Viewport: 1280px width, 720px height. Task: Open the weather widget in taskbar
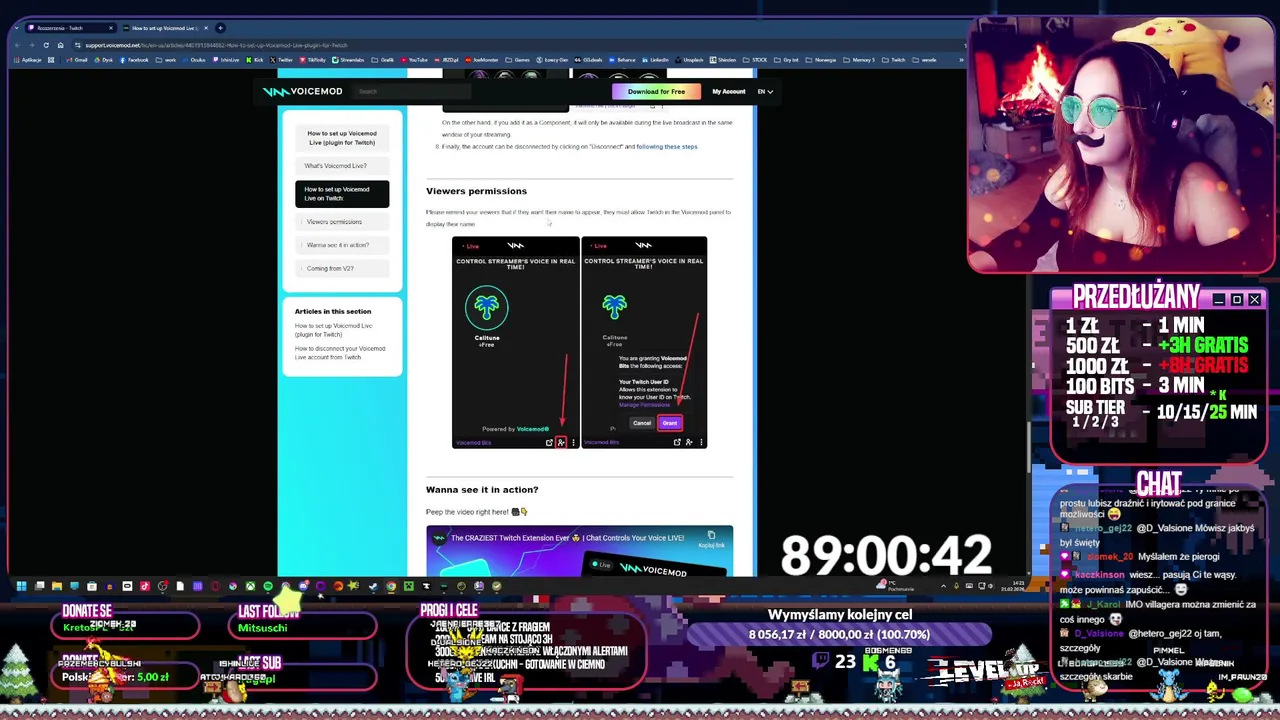click(894, 586)
